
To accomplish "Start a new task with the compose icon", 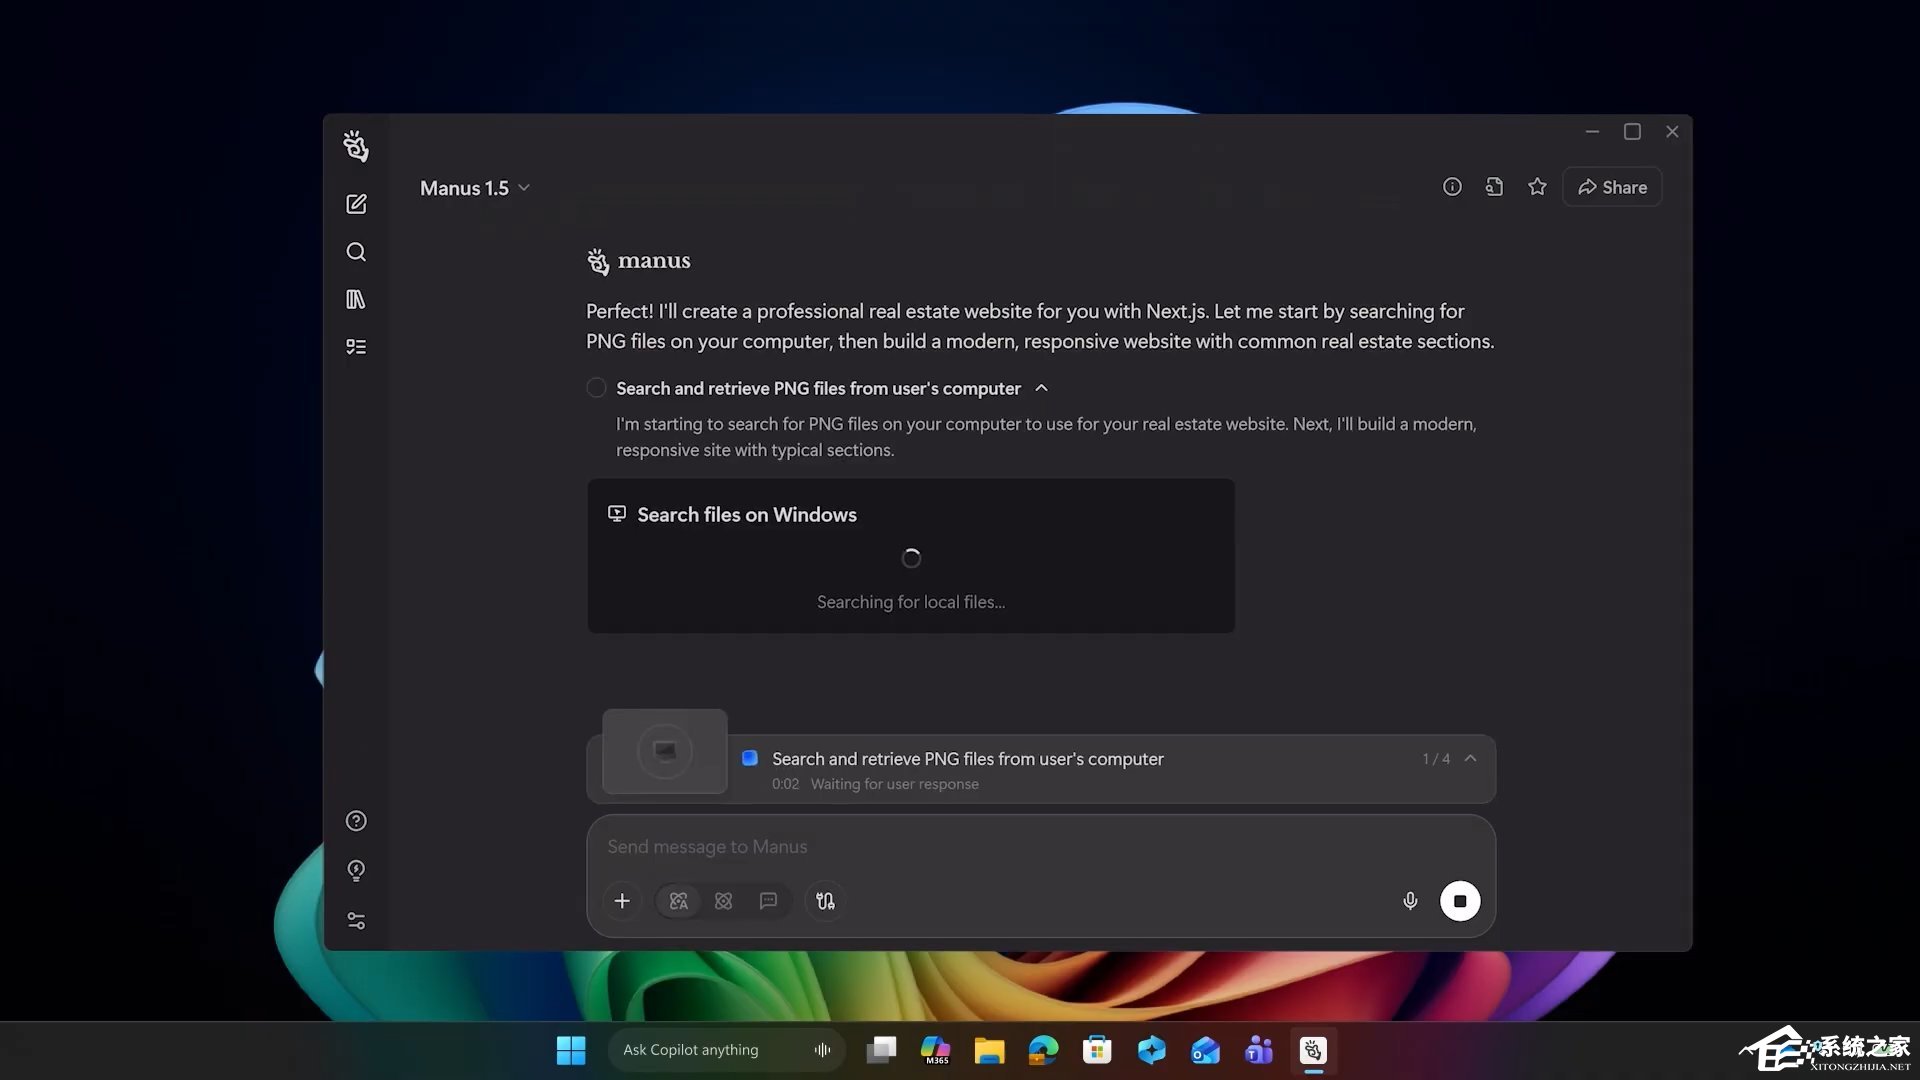I will point(356,204).
